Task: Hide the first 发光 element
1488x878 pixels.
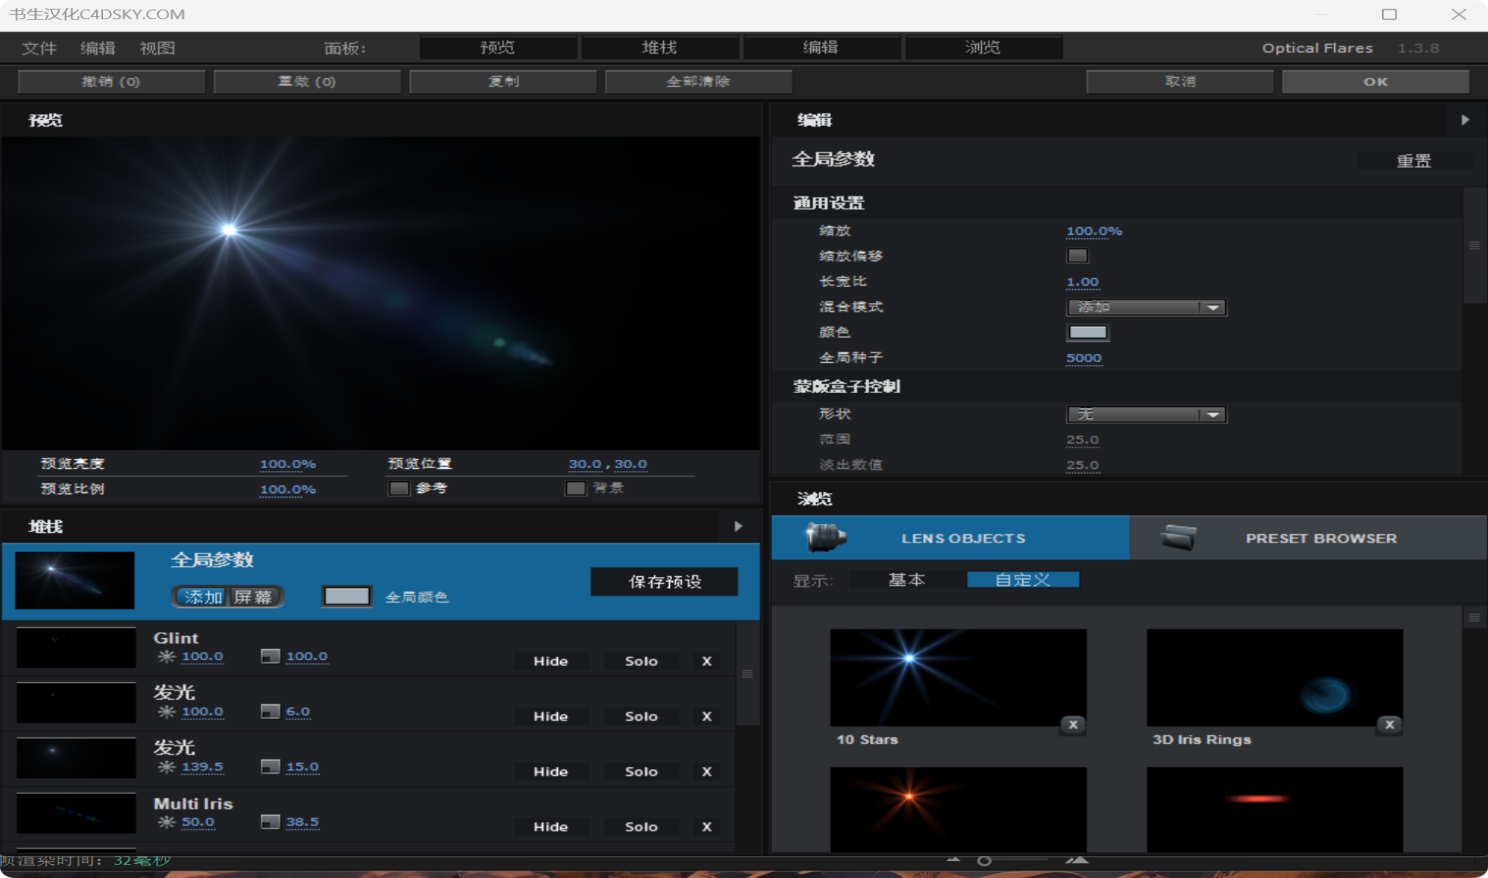Action: coord(551,716)
